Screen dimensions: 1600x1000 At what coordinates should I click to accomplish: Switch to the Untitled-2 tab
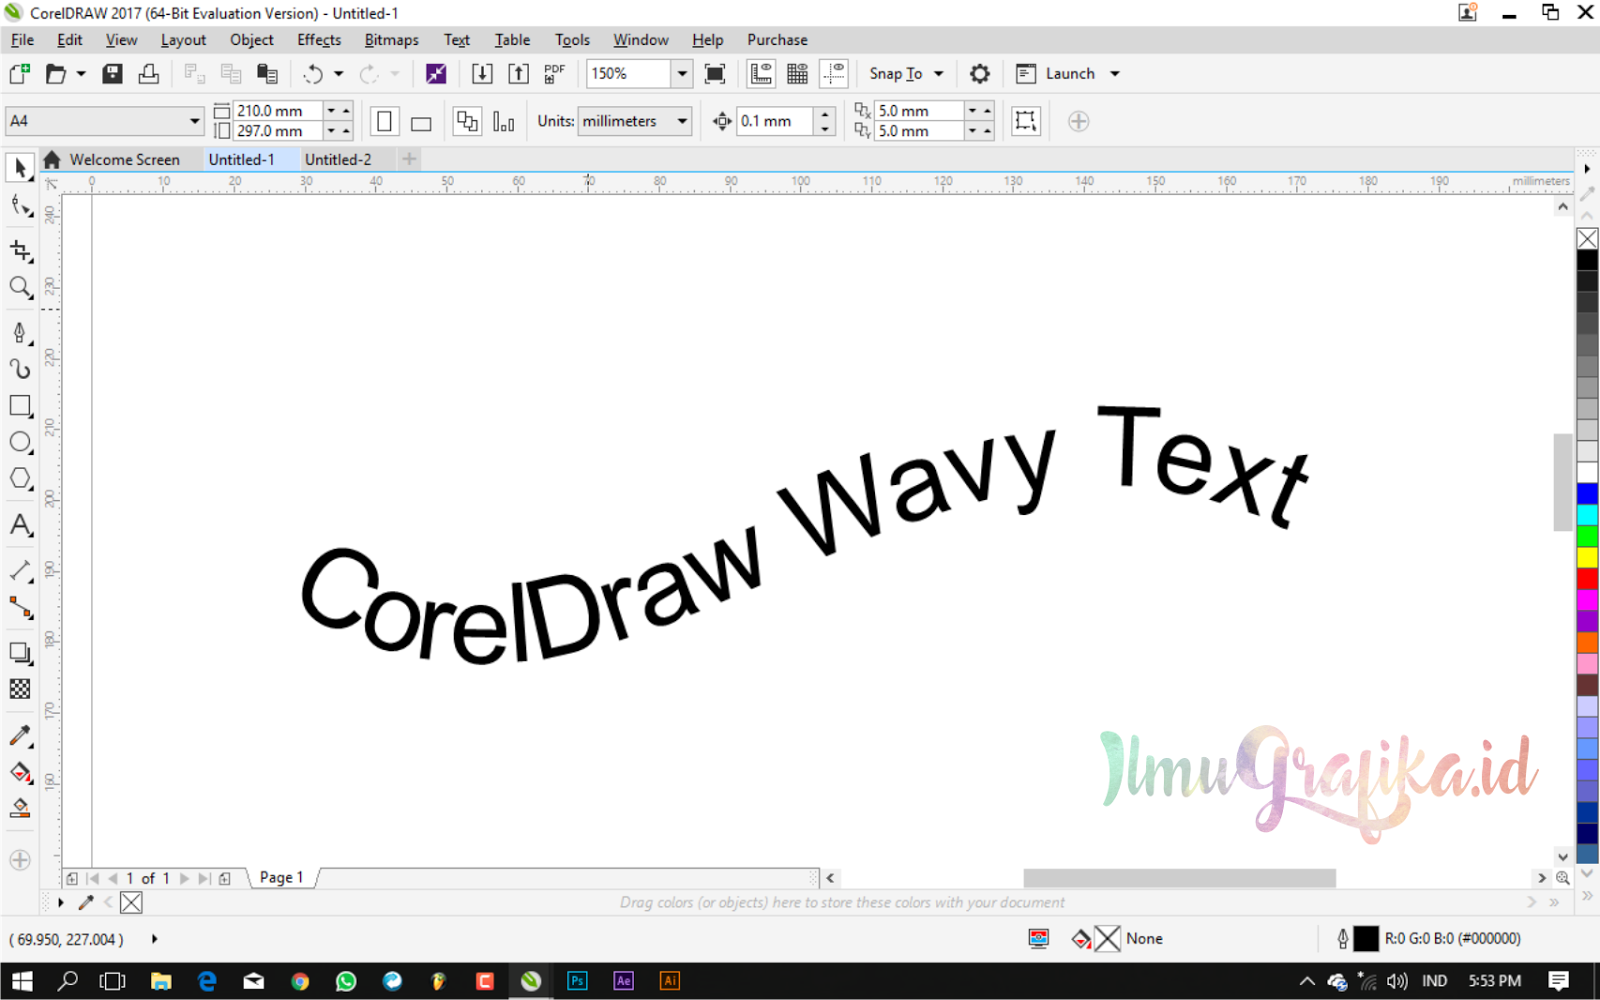coord(338,159)
